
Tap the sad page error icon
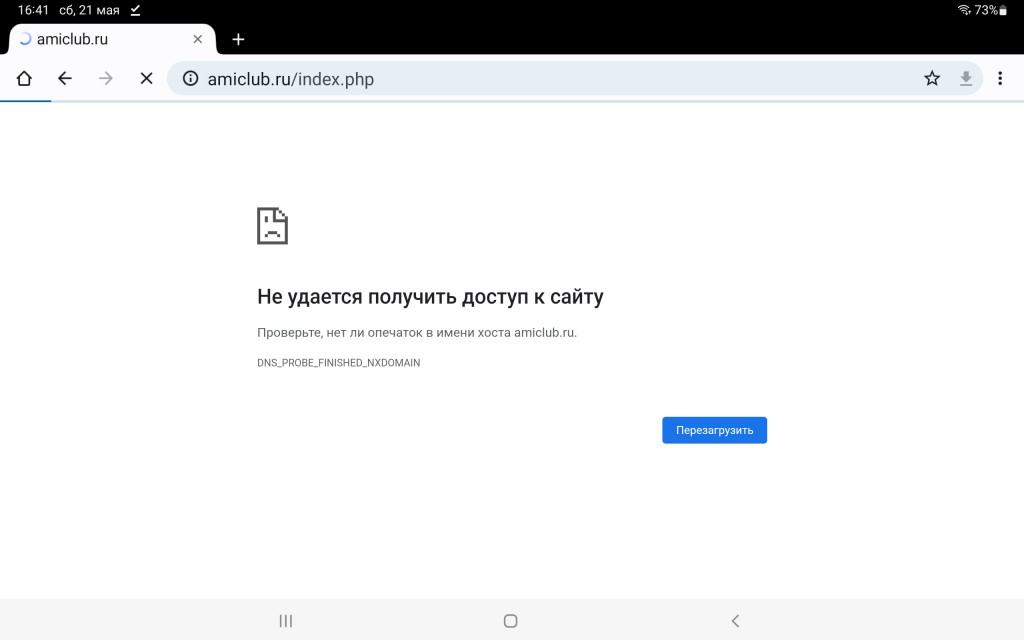tap(272, 226)
